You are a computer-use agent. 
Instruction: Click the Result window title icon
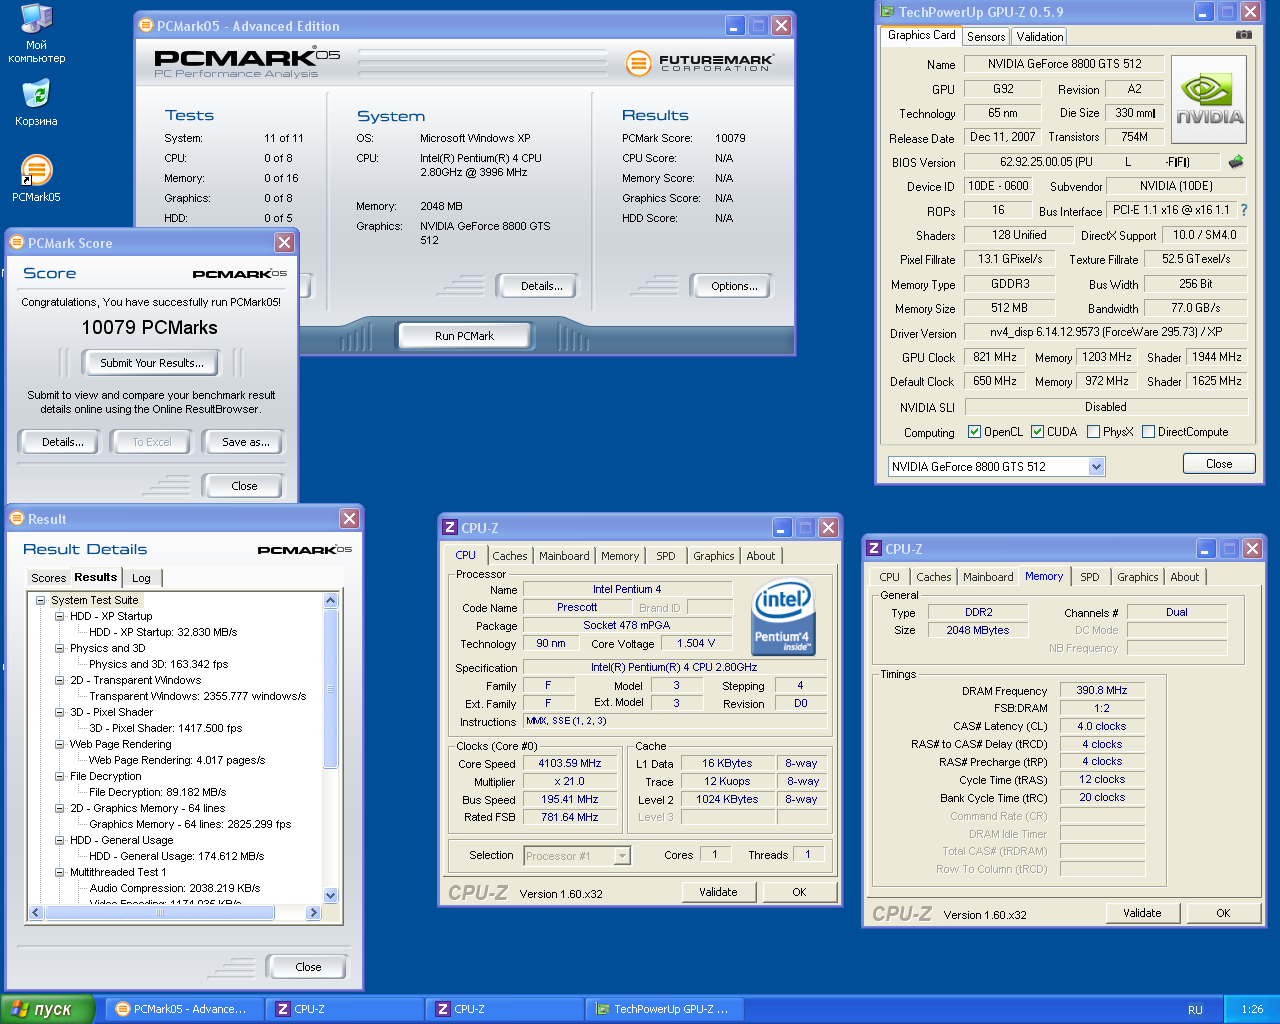(x=17, y=519)
